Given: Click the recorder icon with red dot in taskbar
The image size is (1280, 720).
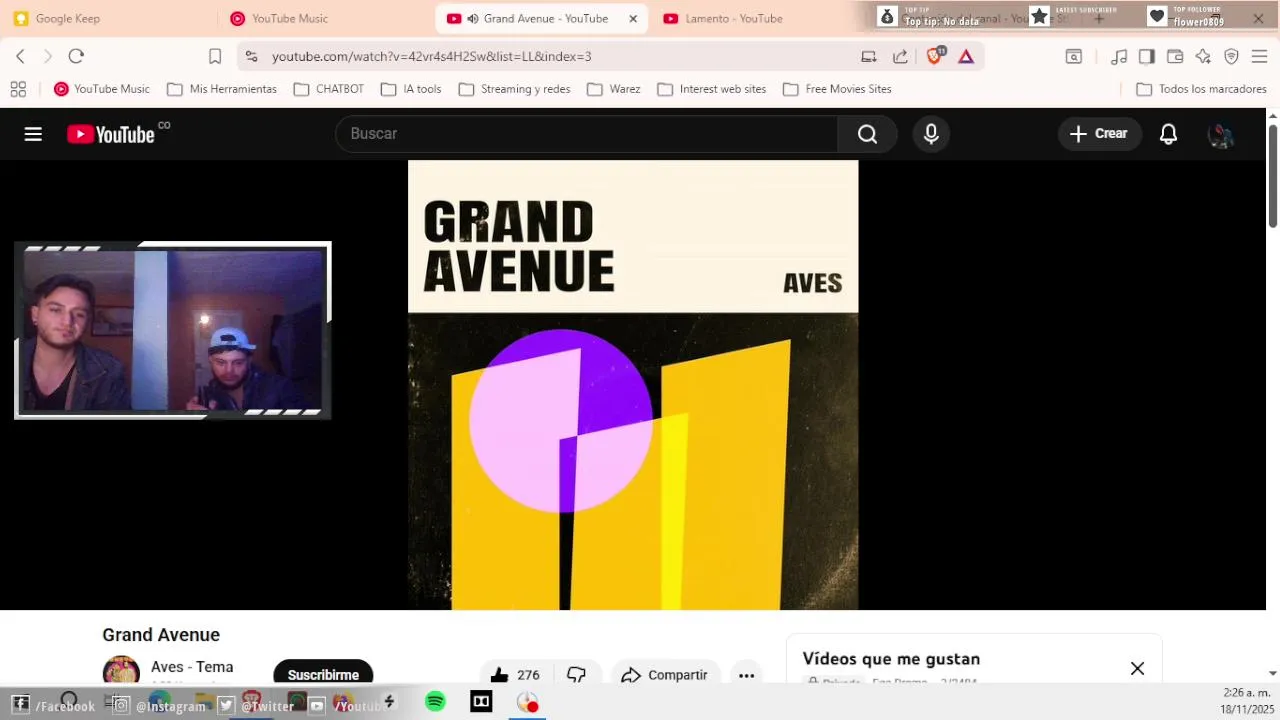Looking at the screenshot, I should click(x=528, y=702).
